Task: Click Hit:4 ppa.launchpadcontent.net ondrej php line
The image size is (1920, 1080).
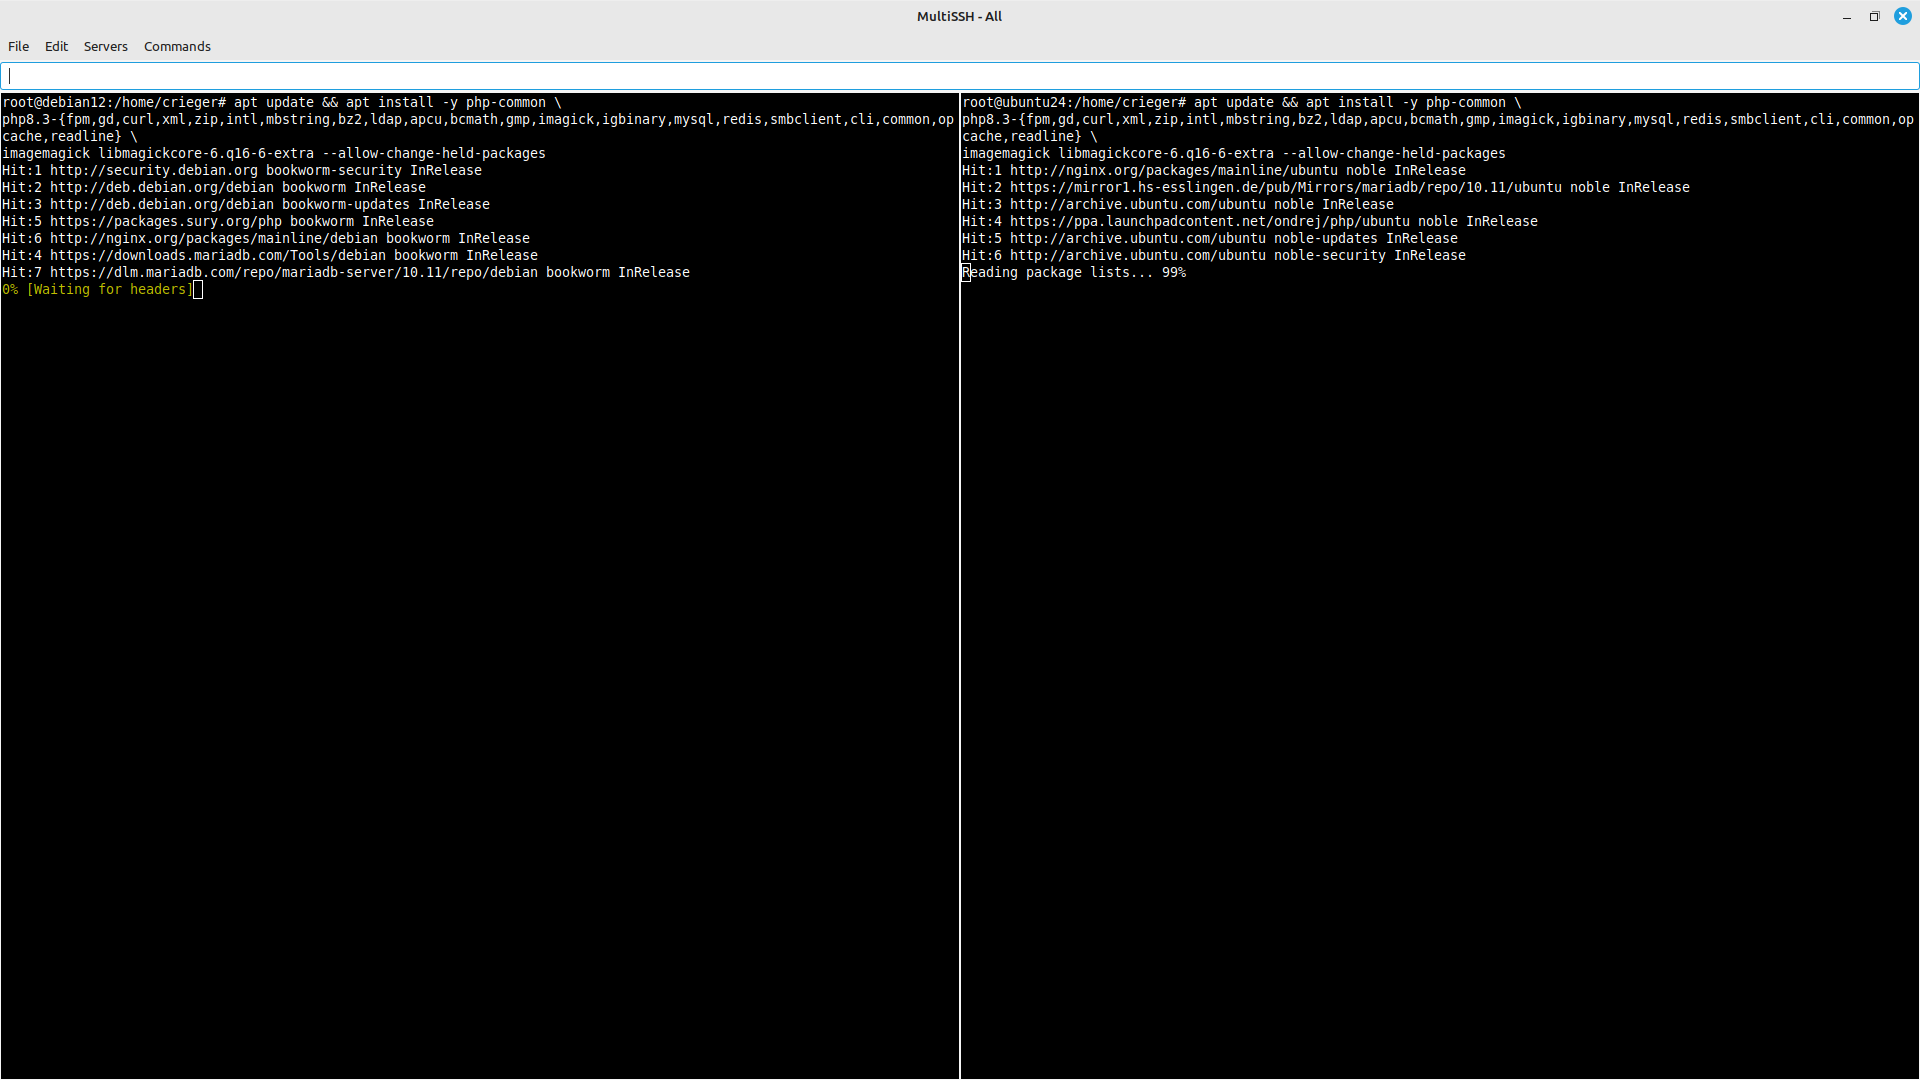Action: click(1250, 221)
